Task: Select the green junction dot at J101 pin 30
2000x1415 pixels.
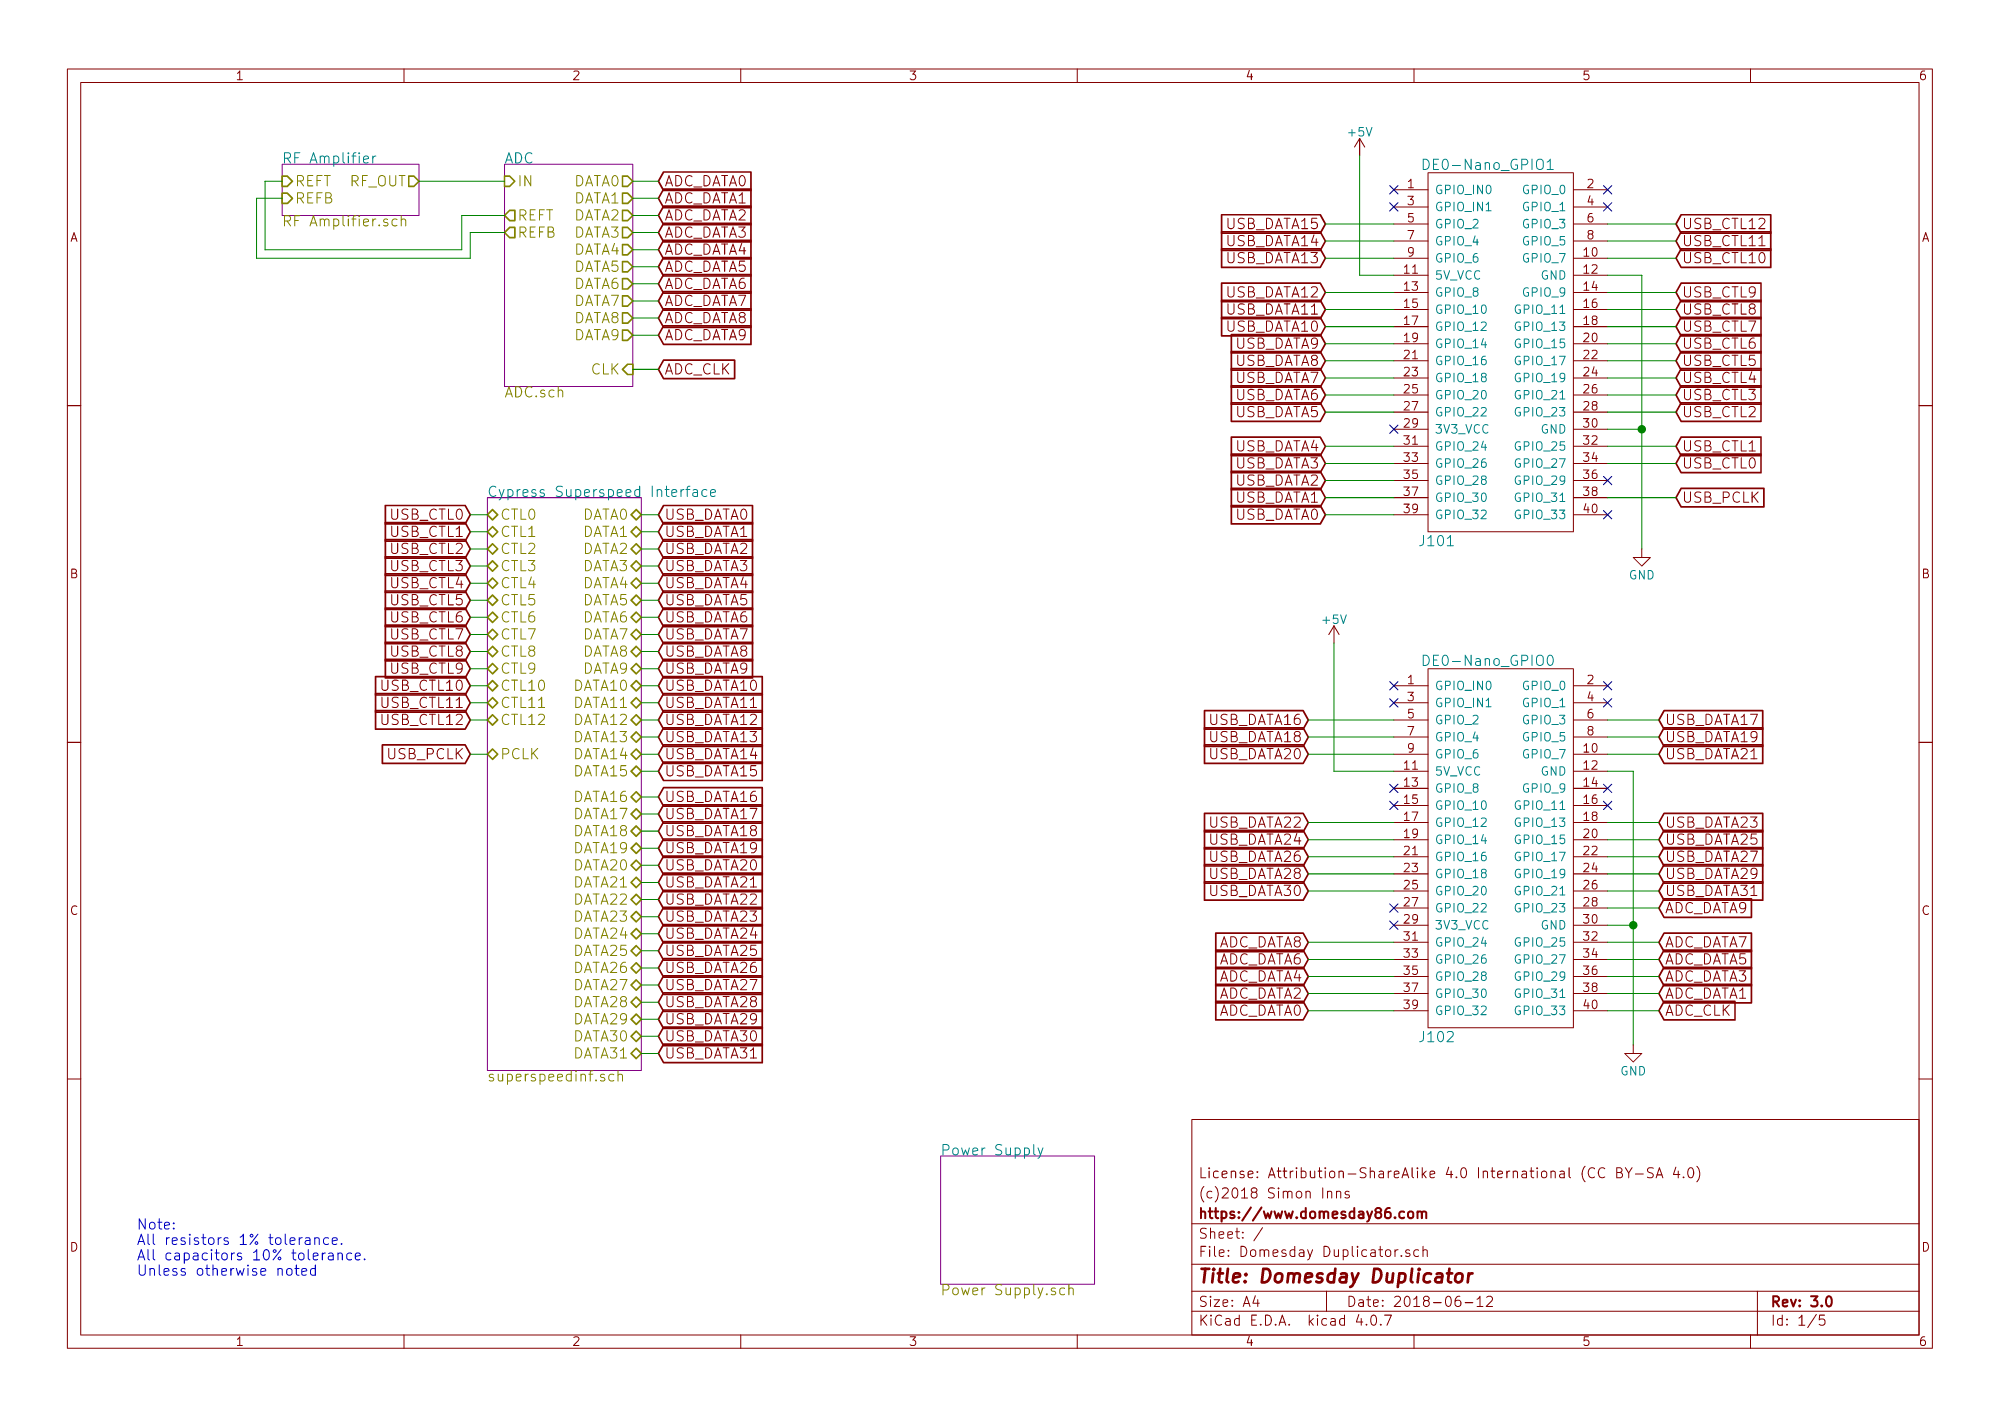Action: point(1641,429)
